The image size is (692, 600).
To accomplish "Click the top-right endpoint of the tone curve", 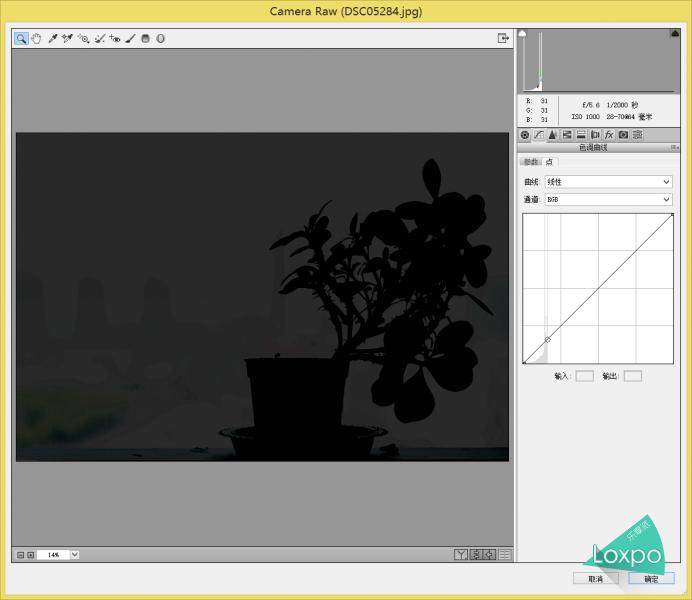I will coord(672,215).
